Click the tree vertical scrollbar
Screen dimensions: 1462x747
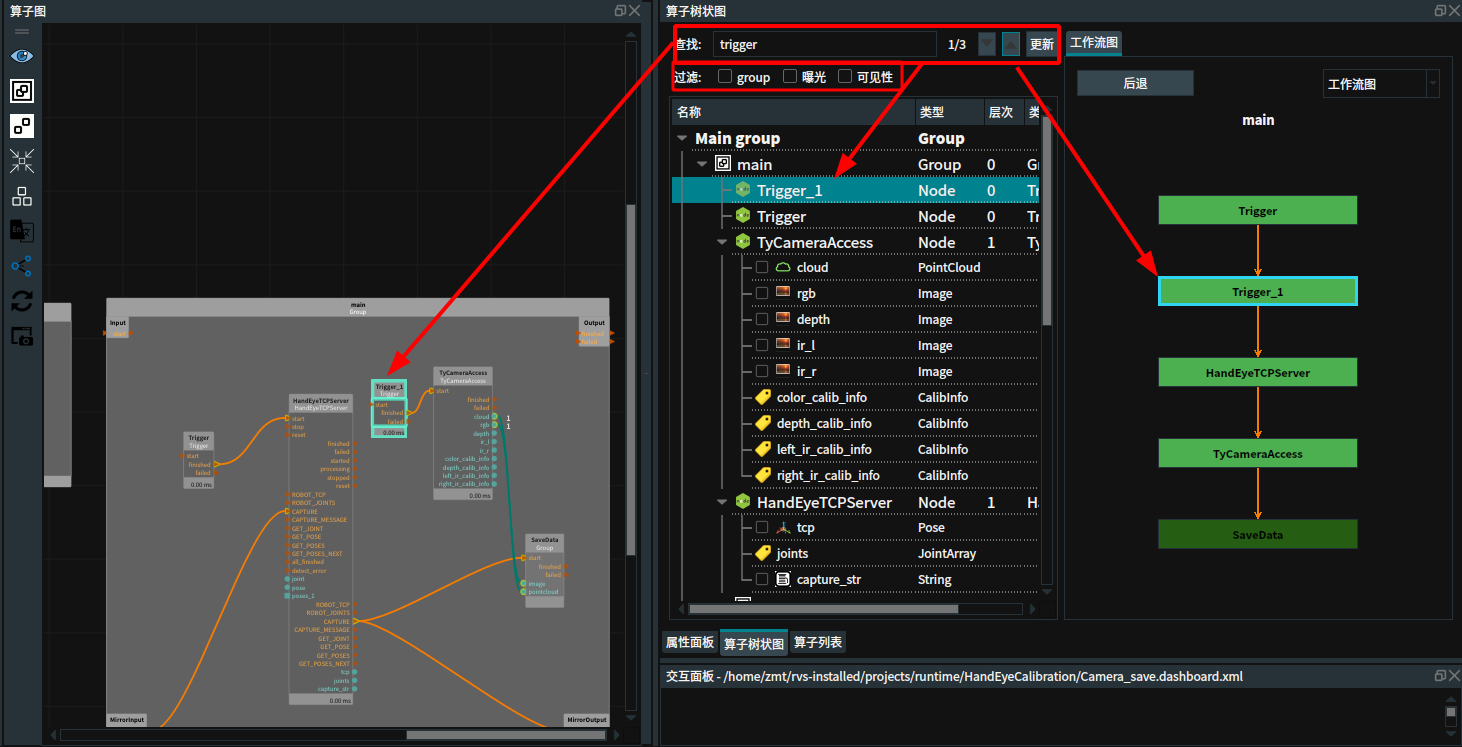coord(1047,223)
